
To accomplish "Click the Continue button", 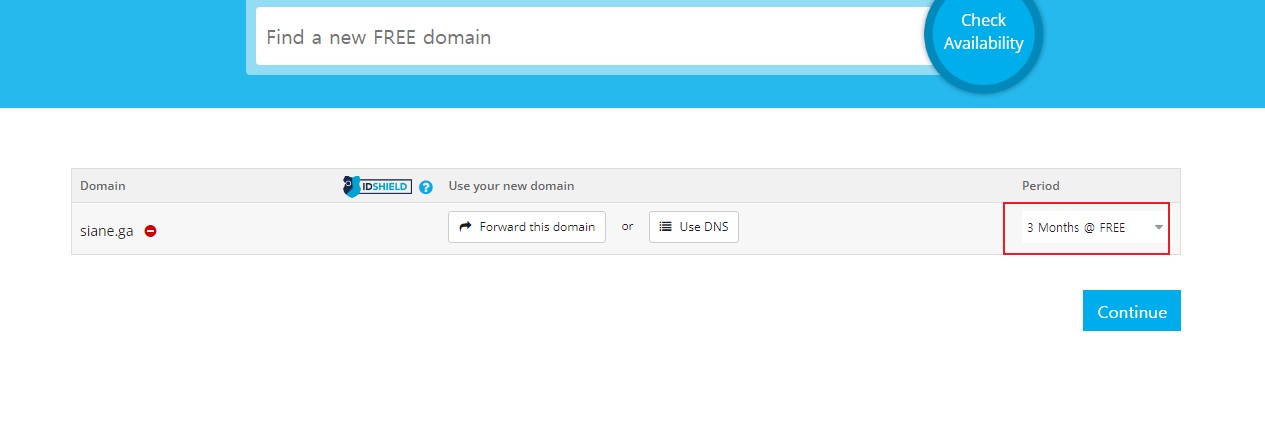I will tap(1132, 311).
